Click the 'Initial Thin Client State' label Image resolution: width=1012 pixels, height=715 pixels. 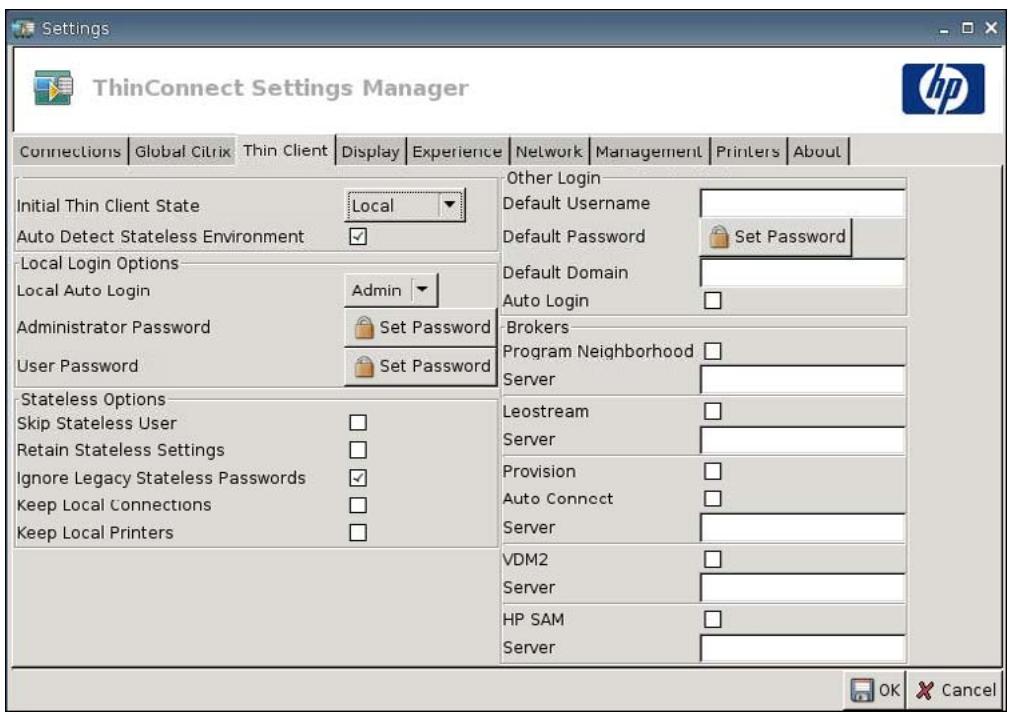[x=108, y=206]
